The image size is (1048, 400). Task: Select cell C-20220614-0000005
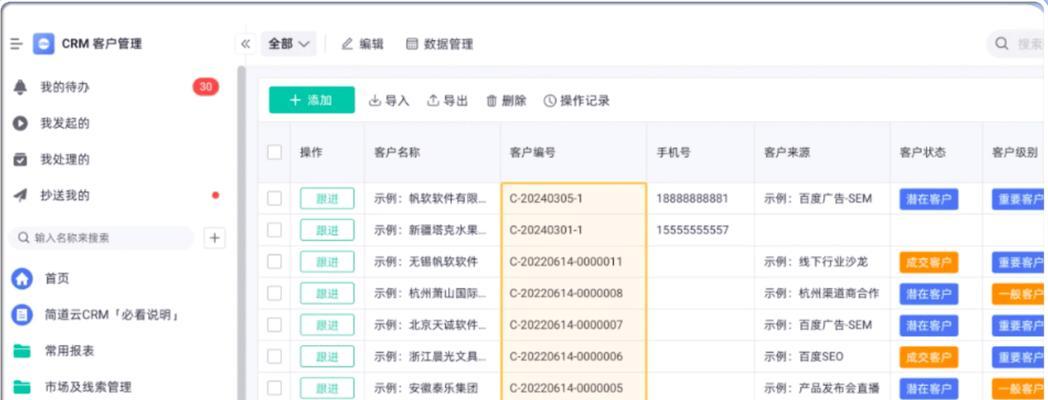click(573, 388)
